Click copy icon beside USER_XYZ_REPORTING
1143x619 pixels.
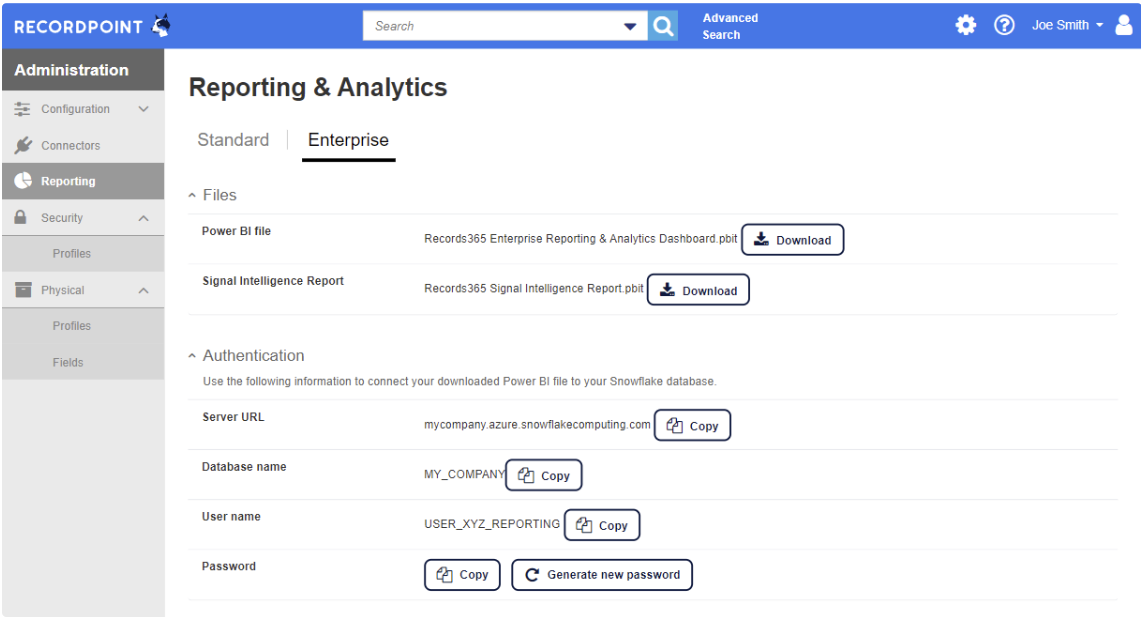point(584,525)
